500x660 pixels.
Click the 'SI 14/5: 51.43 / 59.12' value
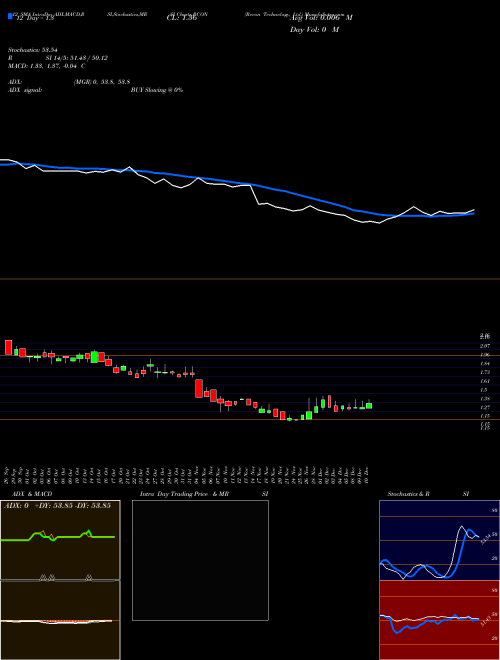(77, 58)
